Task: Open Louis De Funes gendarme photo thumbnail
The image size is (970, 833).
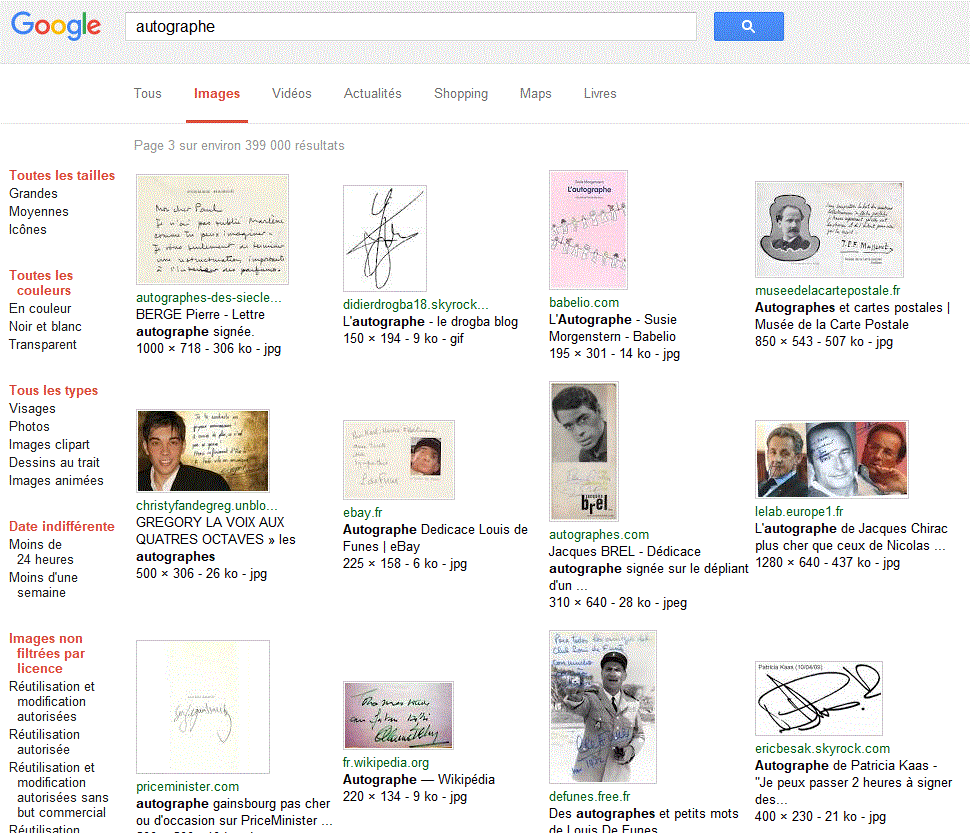Action: [x=603, y=707]
